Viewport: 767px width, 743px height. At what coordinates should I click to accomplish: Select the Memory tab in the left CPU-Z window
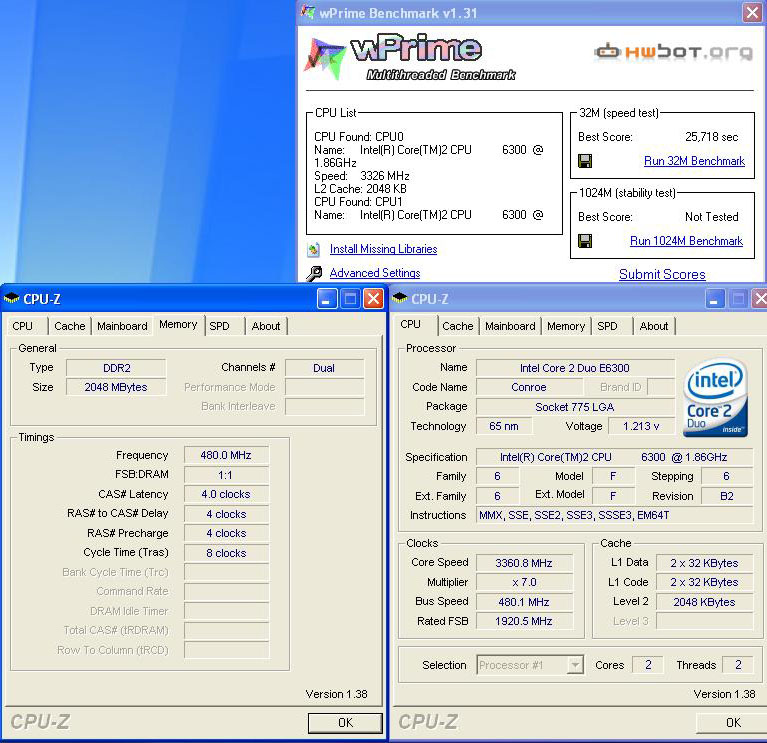click(178, 325)
